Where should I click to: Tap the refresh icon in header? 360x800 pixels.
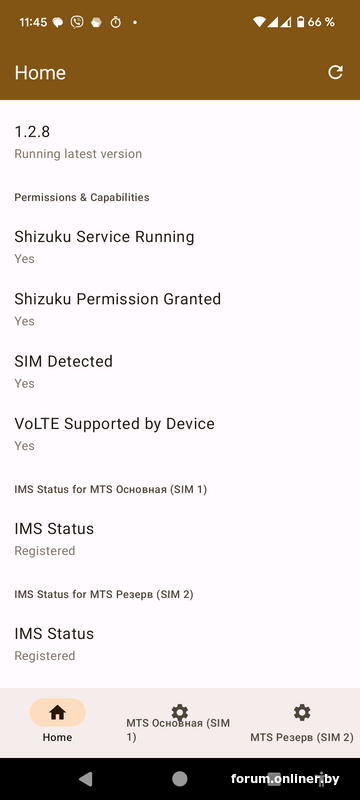[335, 72]
